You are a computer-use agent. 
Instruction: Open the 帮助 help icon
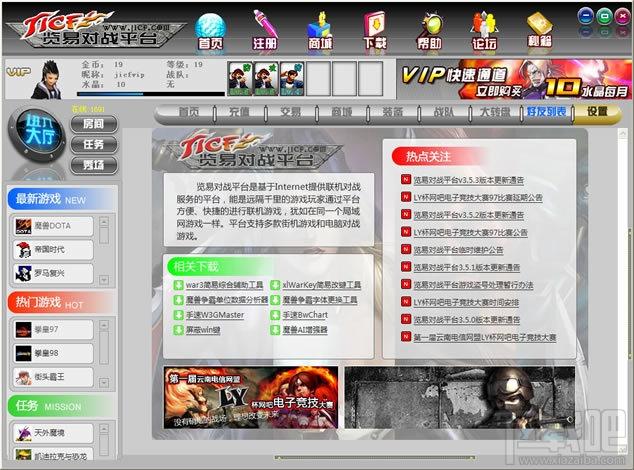tap(429, 31)
